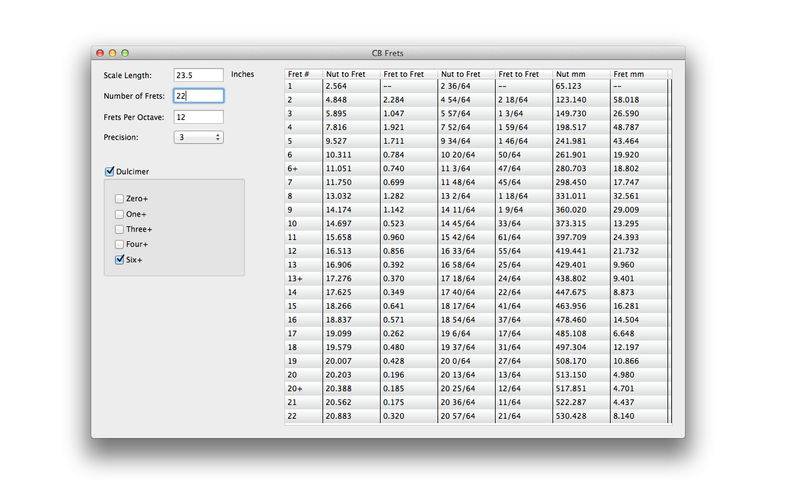Select cell 241.981 in fret 5 row
This screenshot has height=500, width=800.
(581, 141)
